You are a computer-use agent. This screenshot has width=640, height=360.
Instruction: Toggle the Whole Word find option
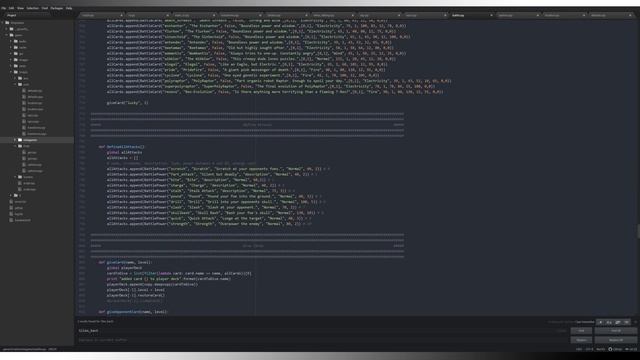click(x=627, y=322)
